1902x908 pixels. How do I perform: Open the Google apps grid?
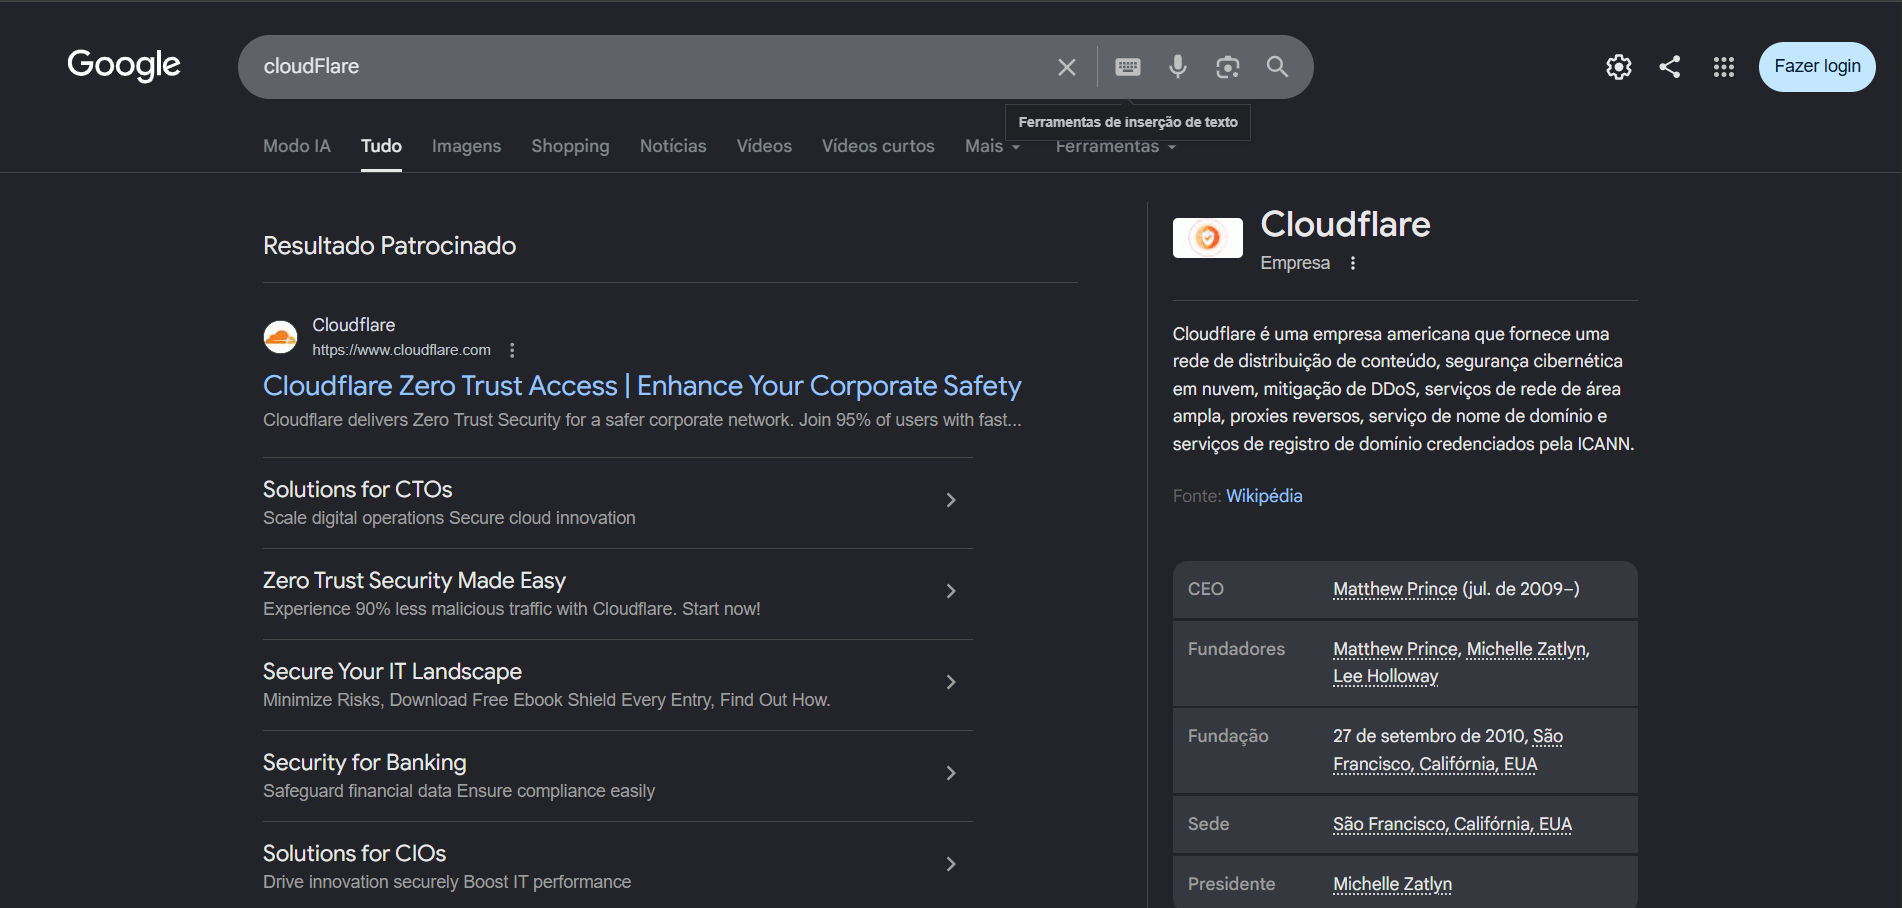click(1723, 67)
